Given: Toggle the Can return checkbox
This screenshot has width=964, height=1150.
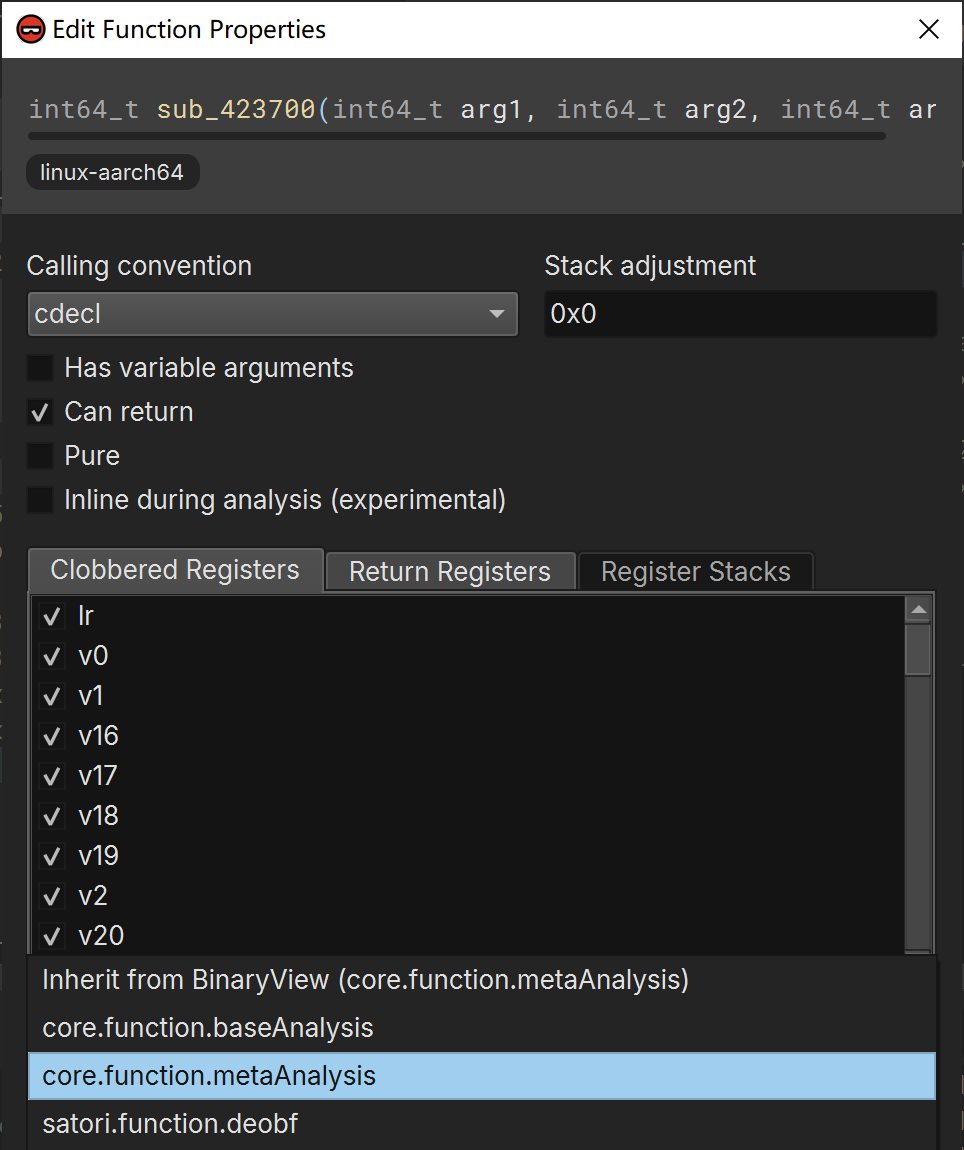Looking at the screenshot, I should coord(40,412).
